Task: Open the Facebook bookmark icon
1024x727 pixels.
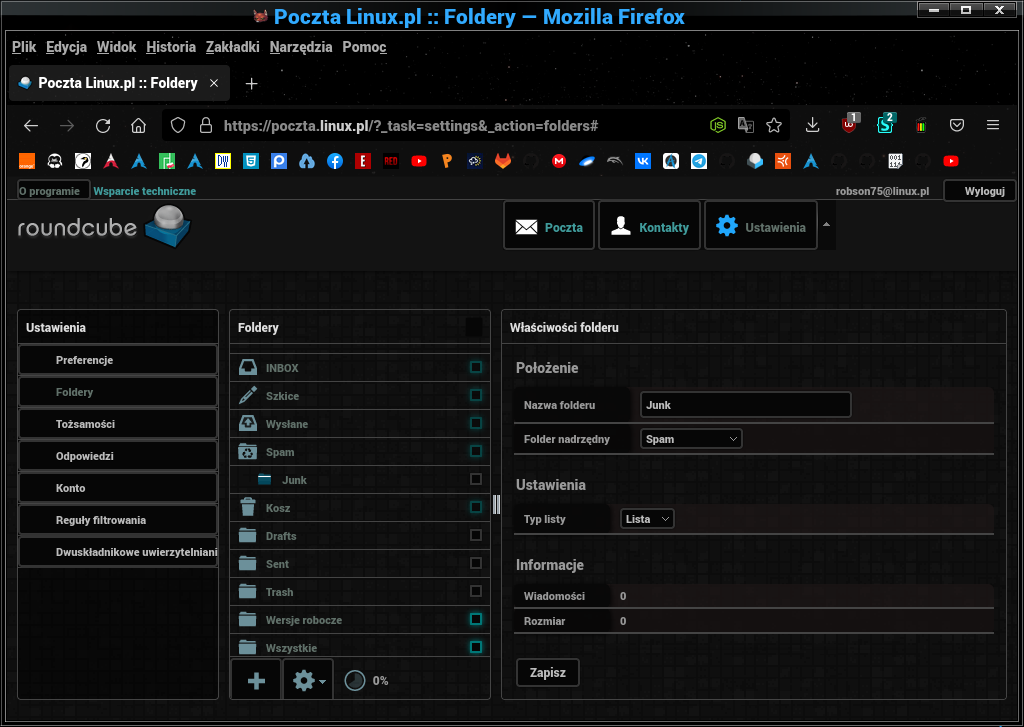Action: (335, 161)
